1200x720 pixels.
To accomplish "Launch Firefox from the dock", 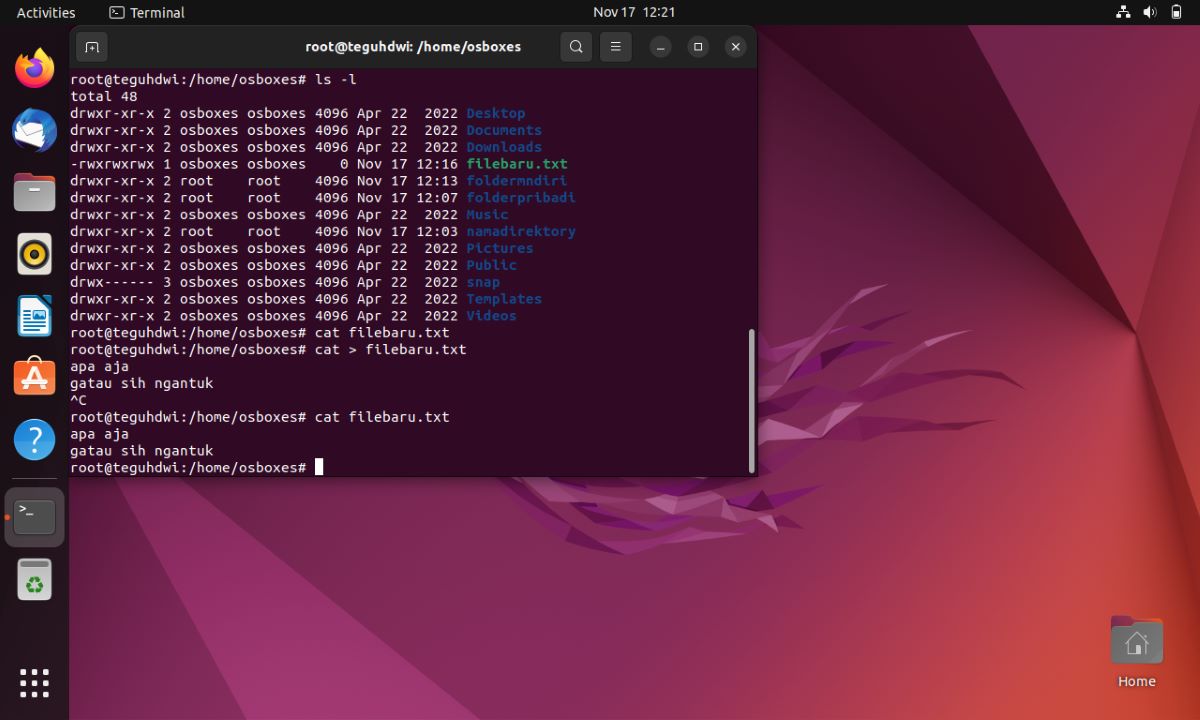I will tap(35, 68).
